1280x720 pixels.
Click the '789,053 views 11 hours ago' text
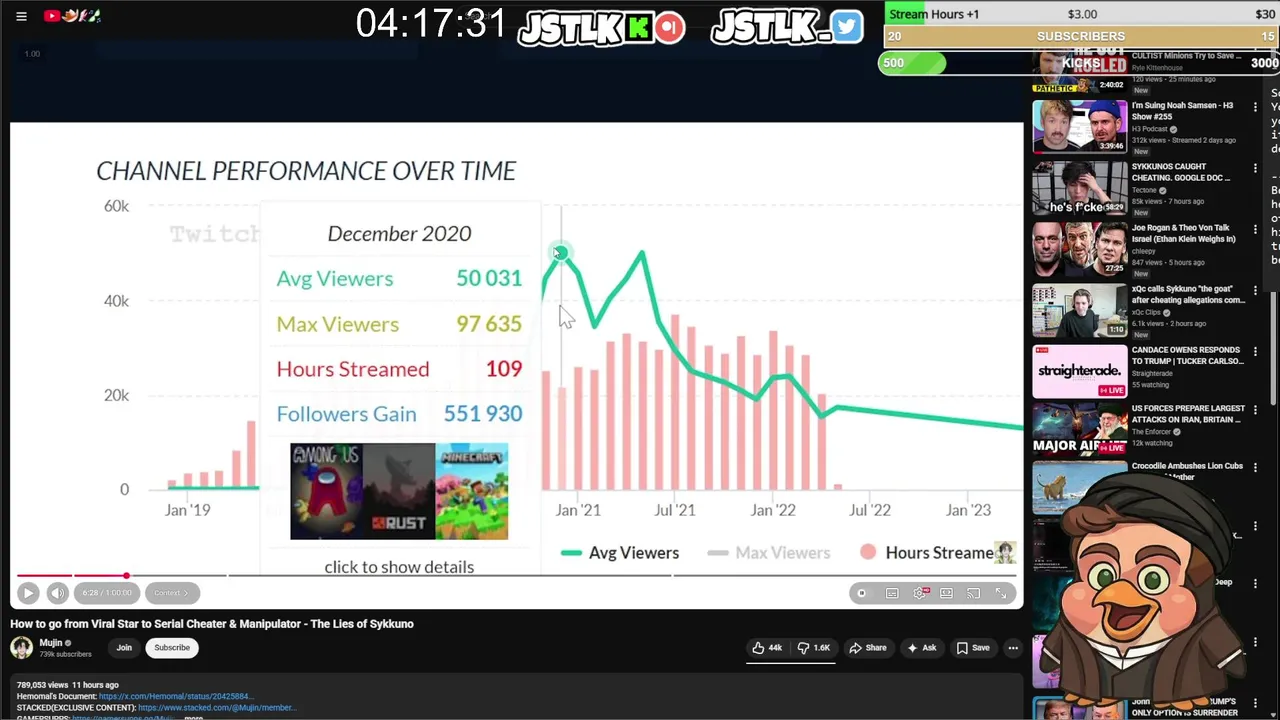pos(67,685)
